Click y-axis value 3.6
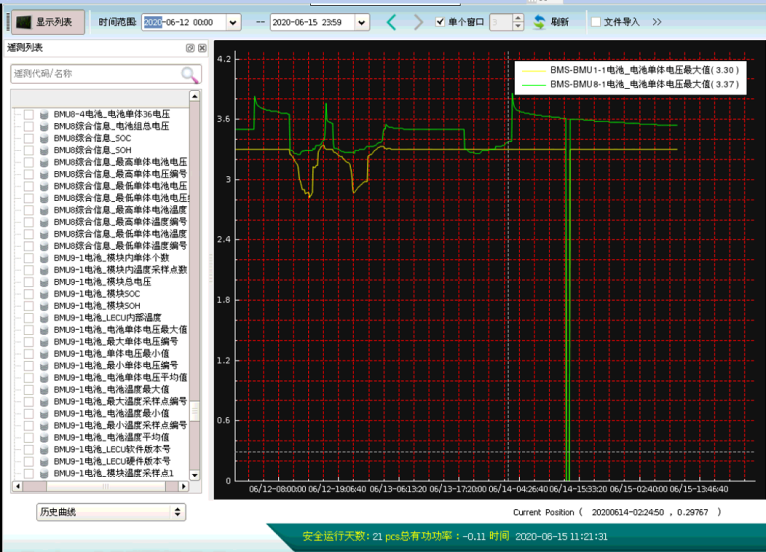Screen dimensions: 766x552 click(224, 119)
